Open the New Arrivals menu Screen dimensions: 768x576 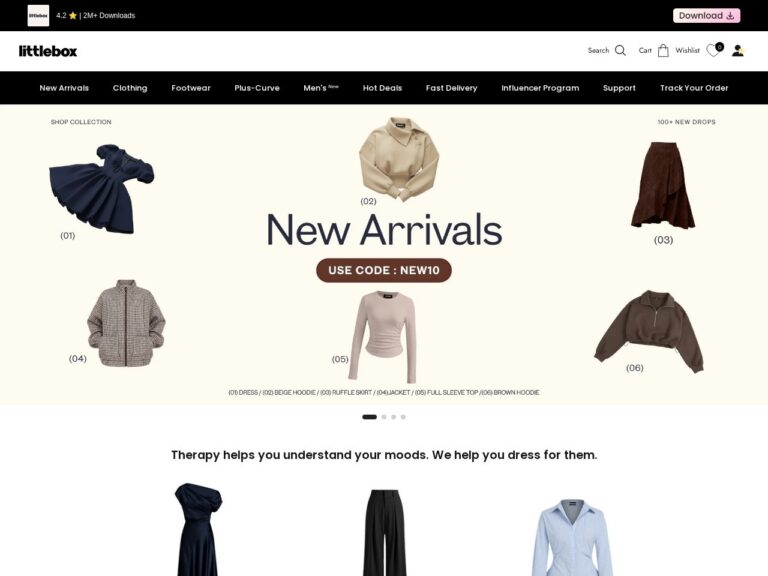[x=64, y=88]
